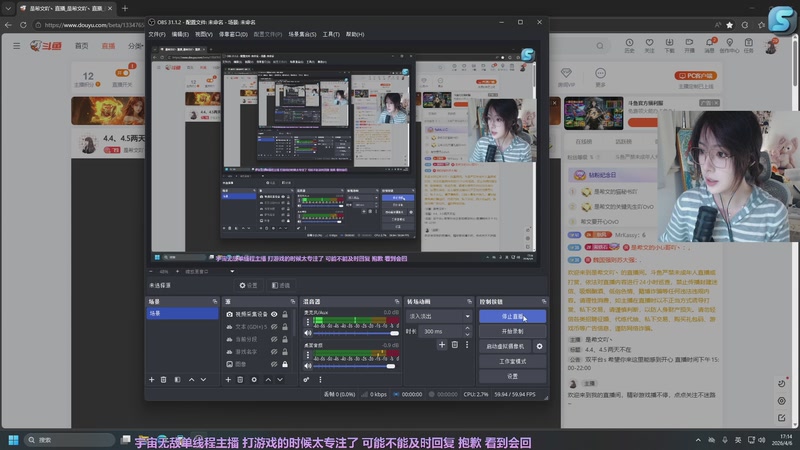Click the browser page vertical scrollbar
The width and height of the screenshot is (800, 450).
point(795,61)
